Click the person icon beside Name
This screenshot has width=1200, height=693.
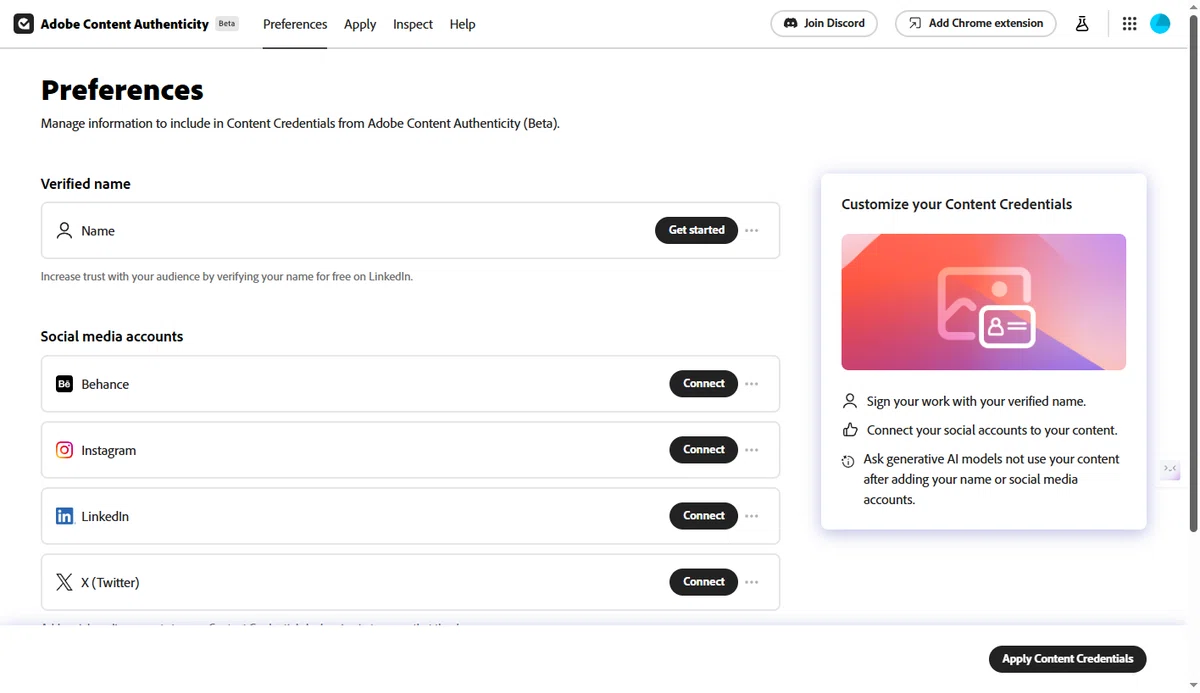pos(64,230)
